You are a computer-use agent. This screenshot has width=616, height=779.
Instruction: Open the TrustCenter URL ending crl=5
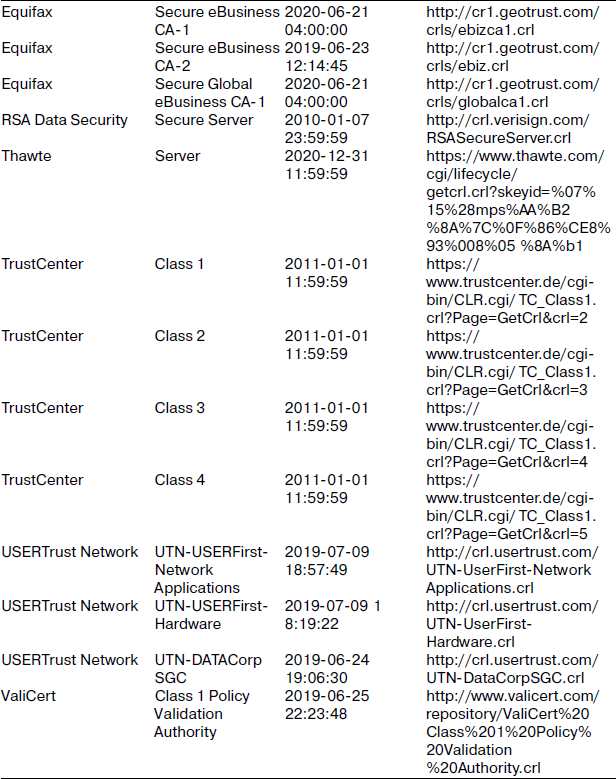511,507
